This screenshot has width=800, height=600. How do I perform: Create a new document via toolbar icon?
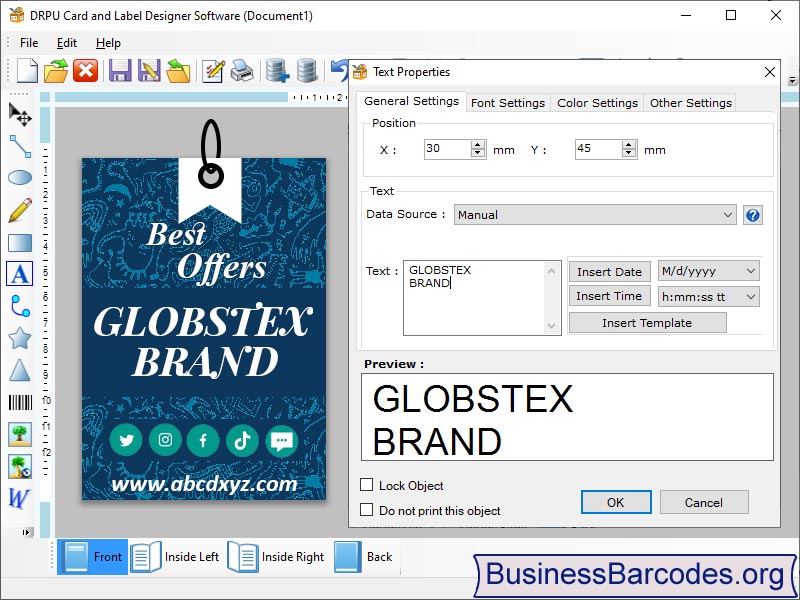(27, 70)
